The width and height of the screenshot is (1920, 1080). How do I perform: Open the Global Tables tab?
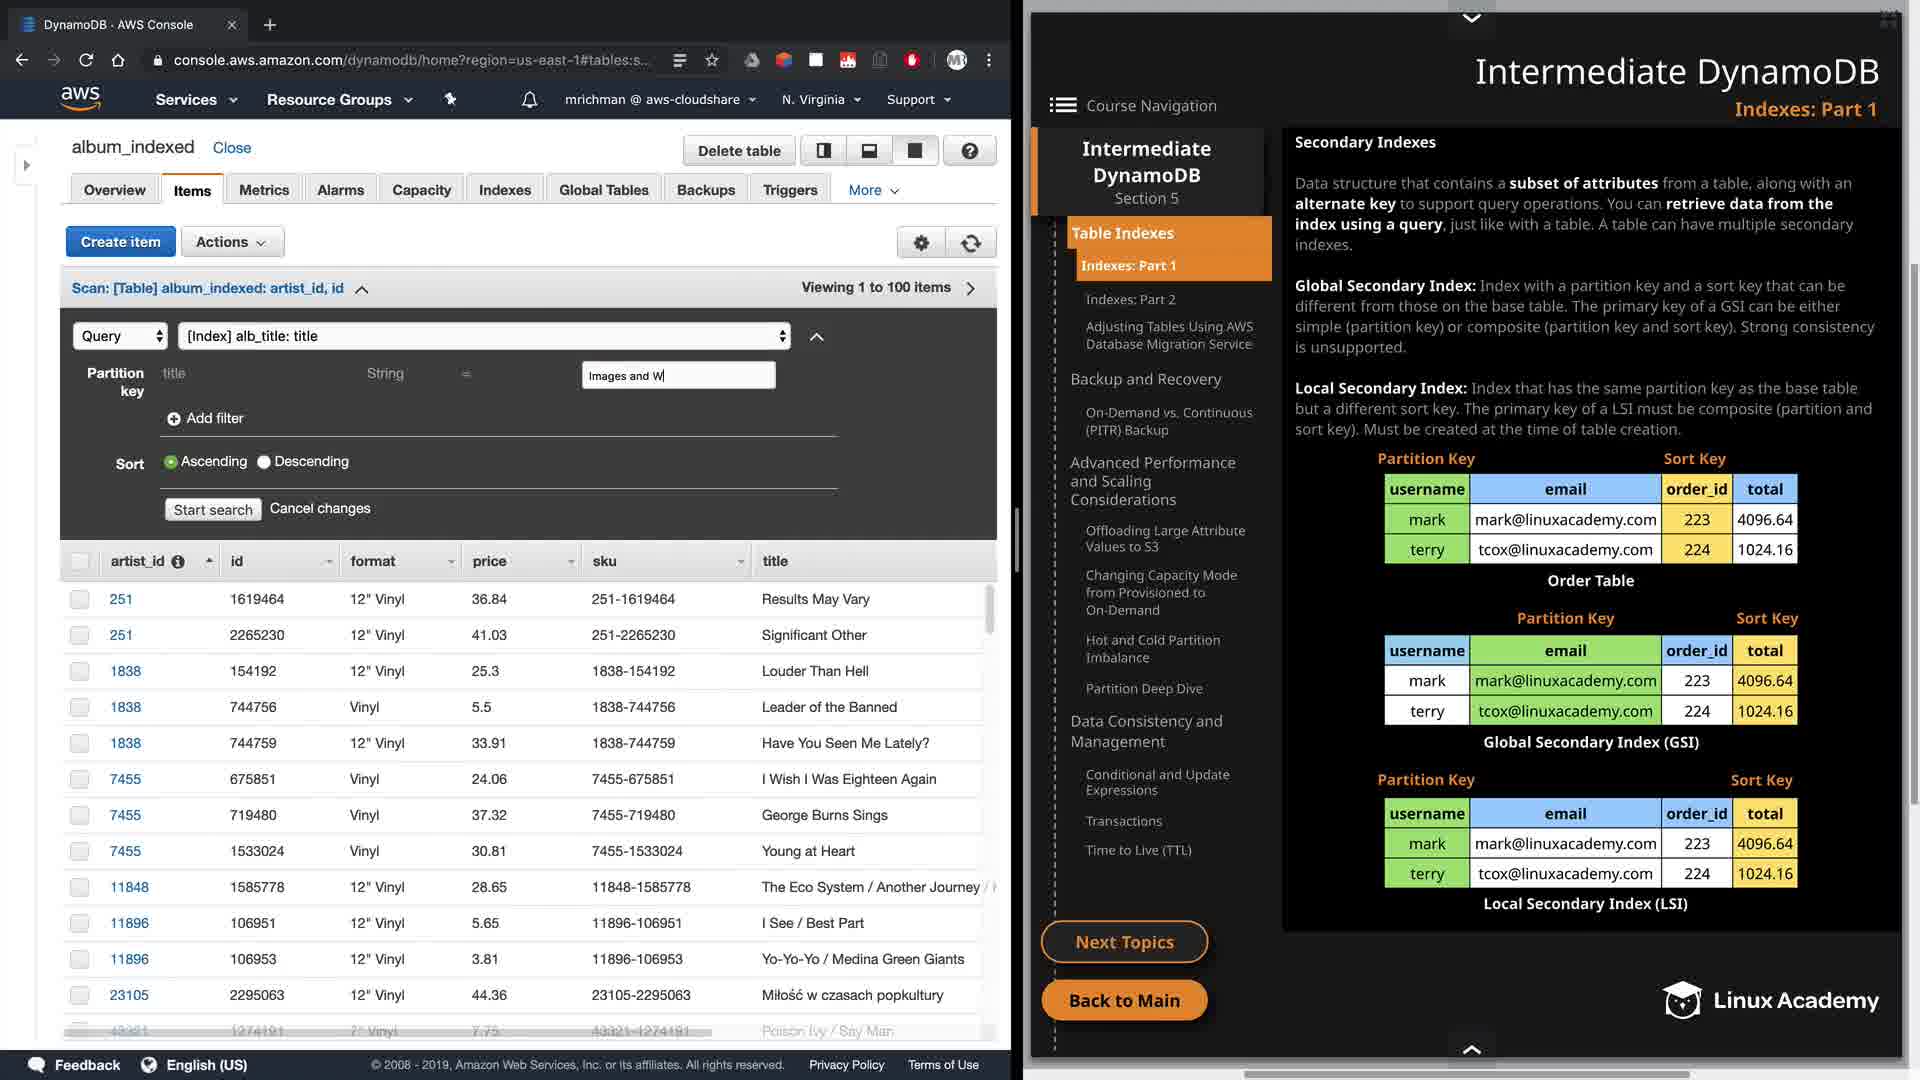click(603, 190)
